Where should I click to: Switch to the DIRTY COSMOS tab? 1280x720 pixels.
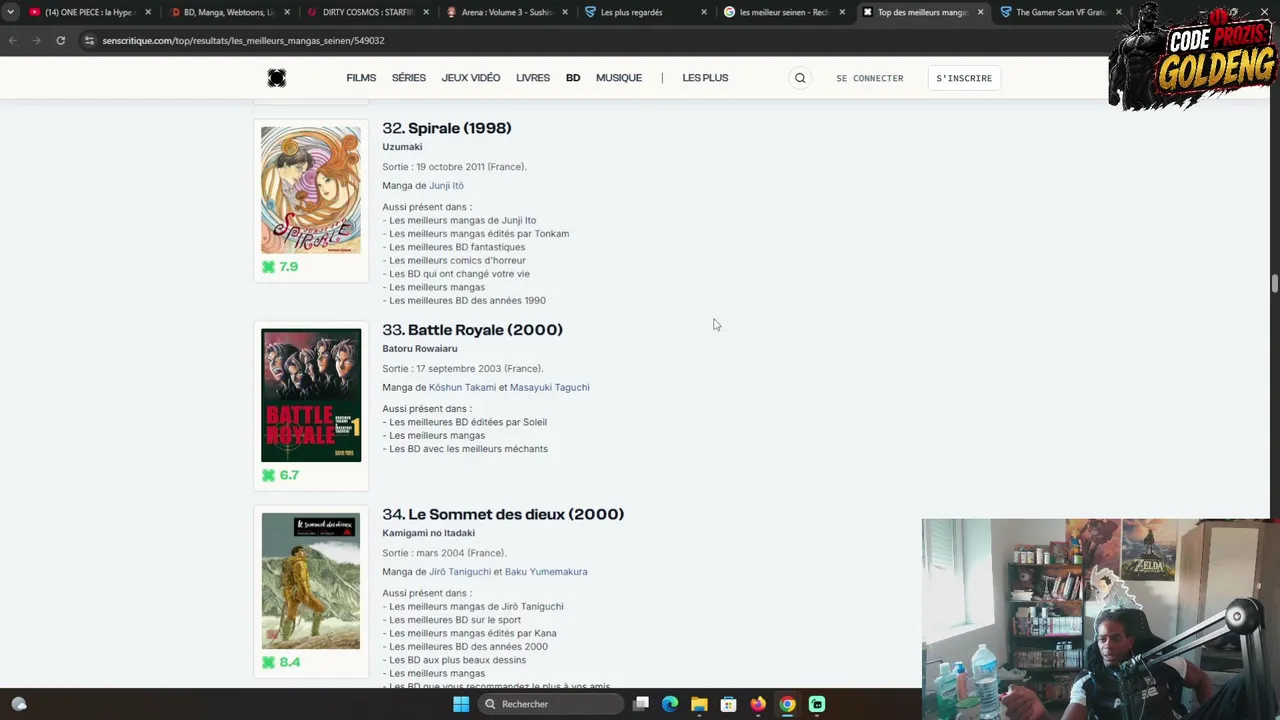coord(367,12)
